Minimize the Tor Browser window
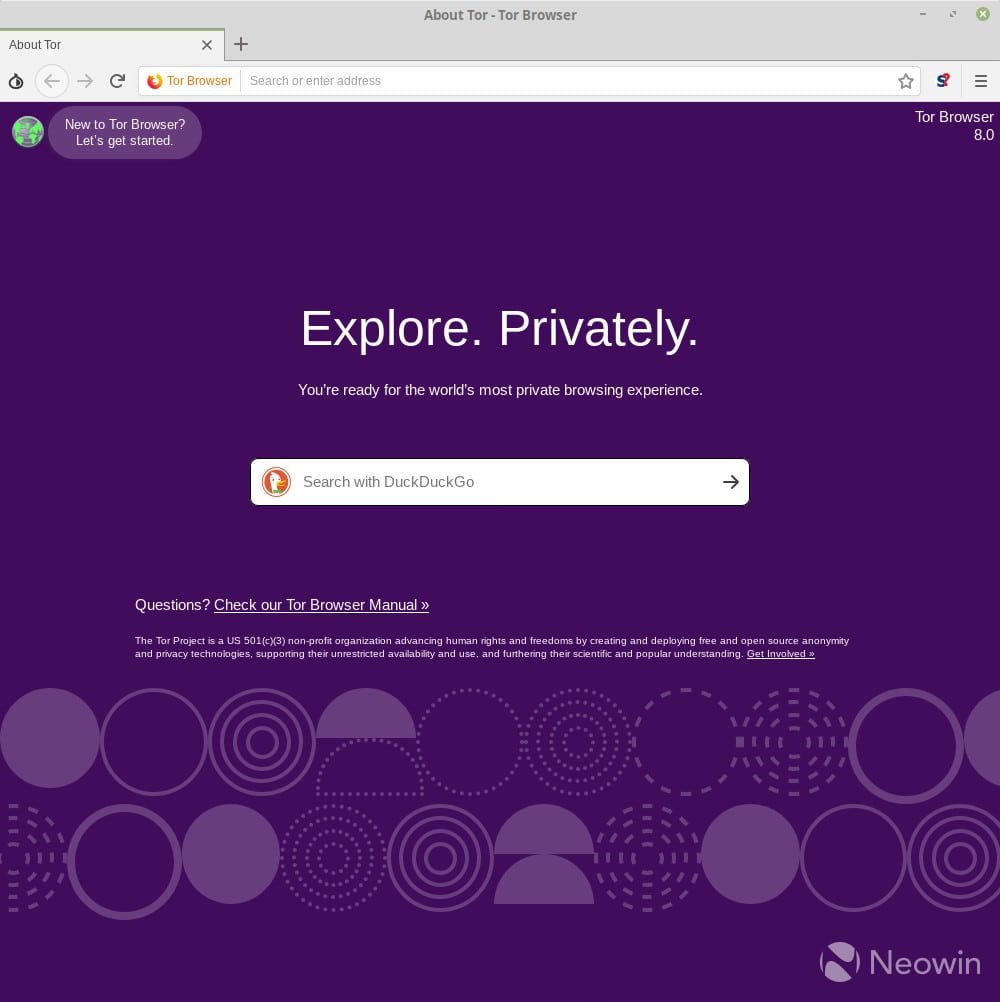The width and height of the screenshot is (1000, 1002). (923, 14)
